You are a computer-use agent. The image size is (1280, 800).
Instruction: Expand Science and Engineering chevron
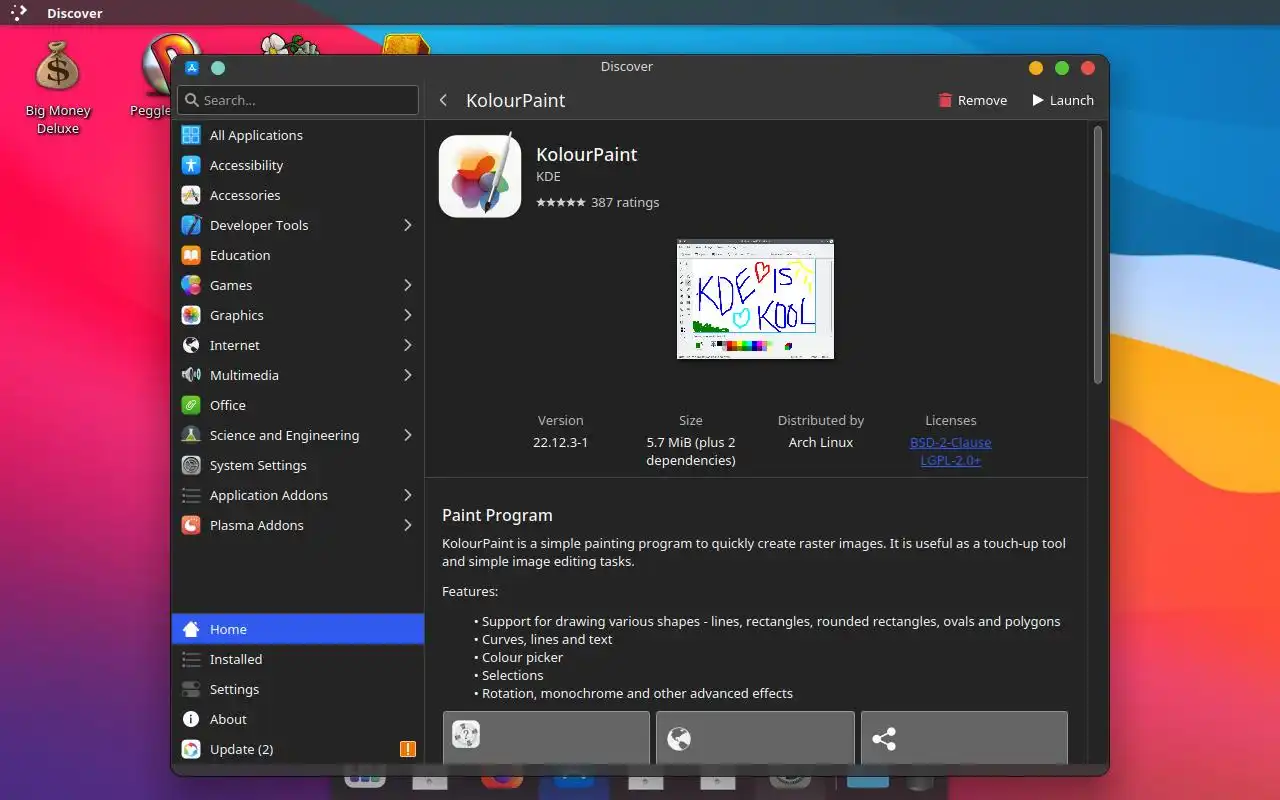(x=407, y=435)
